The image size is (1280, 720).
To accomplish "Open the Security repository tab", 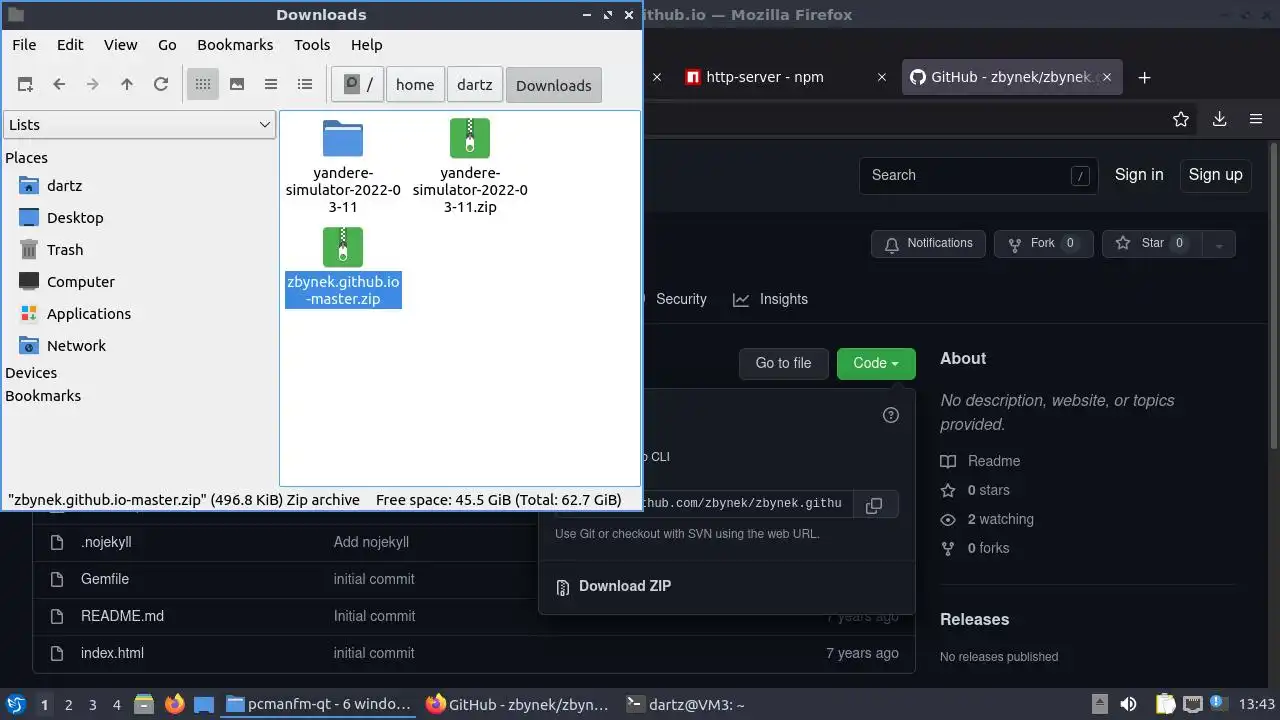I will pos(681,299).
